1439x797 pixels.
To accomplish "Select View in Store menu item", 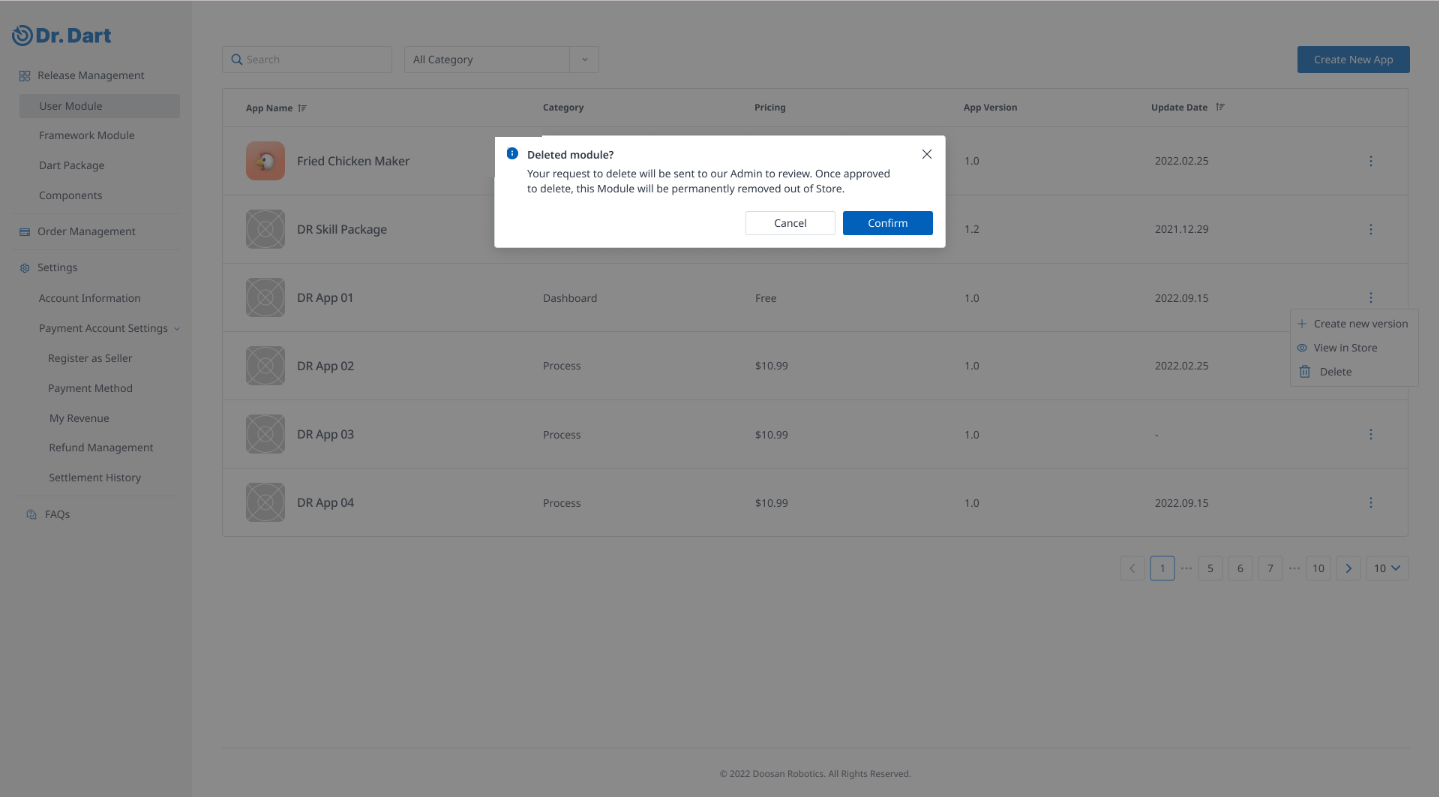I will [x=1345, y=348].
